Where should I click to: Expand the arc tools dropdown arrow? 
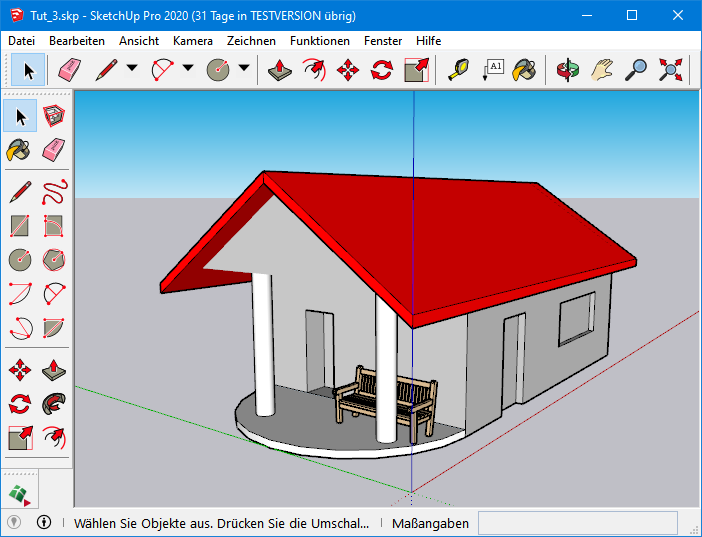[x=187, y=70]
